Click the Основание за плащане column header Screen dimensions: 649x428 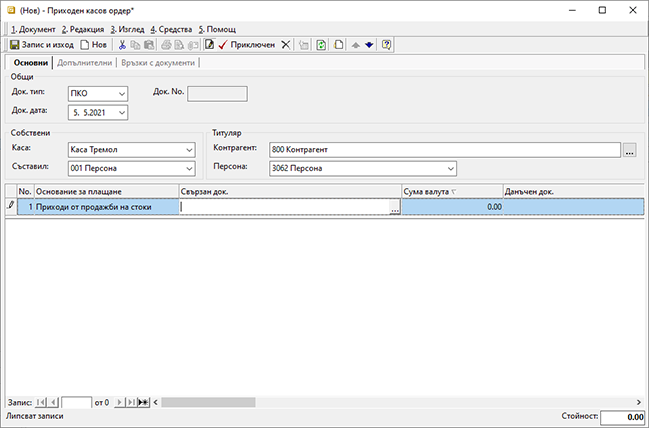[106, 192]
